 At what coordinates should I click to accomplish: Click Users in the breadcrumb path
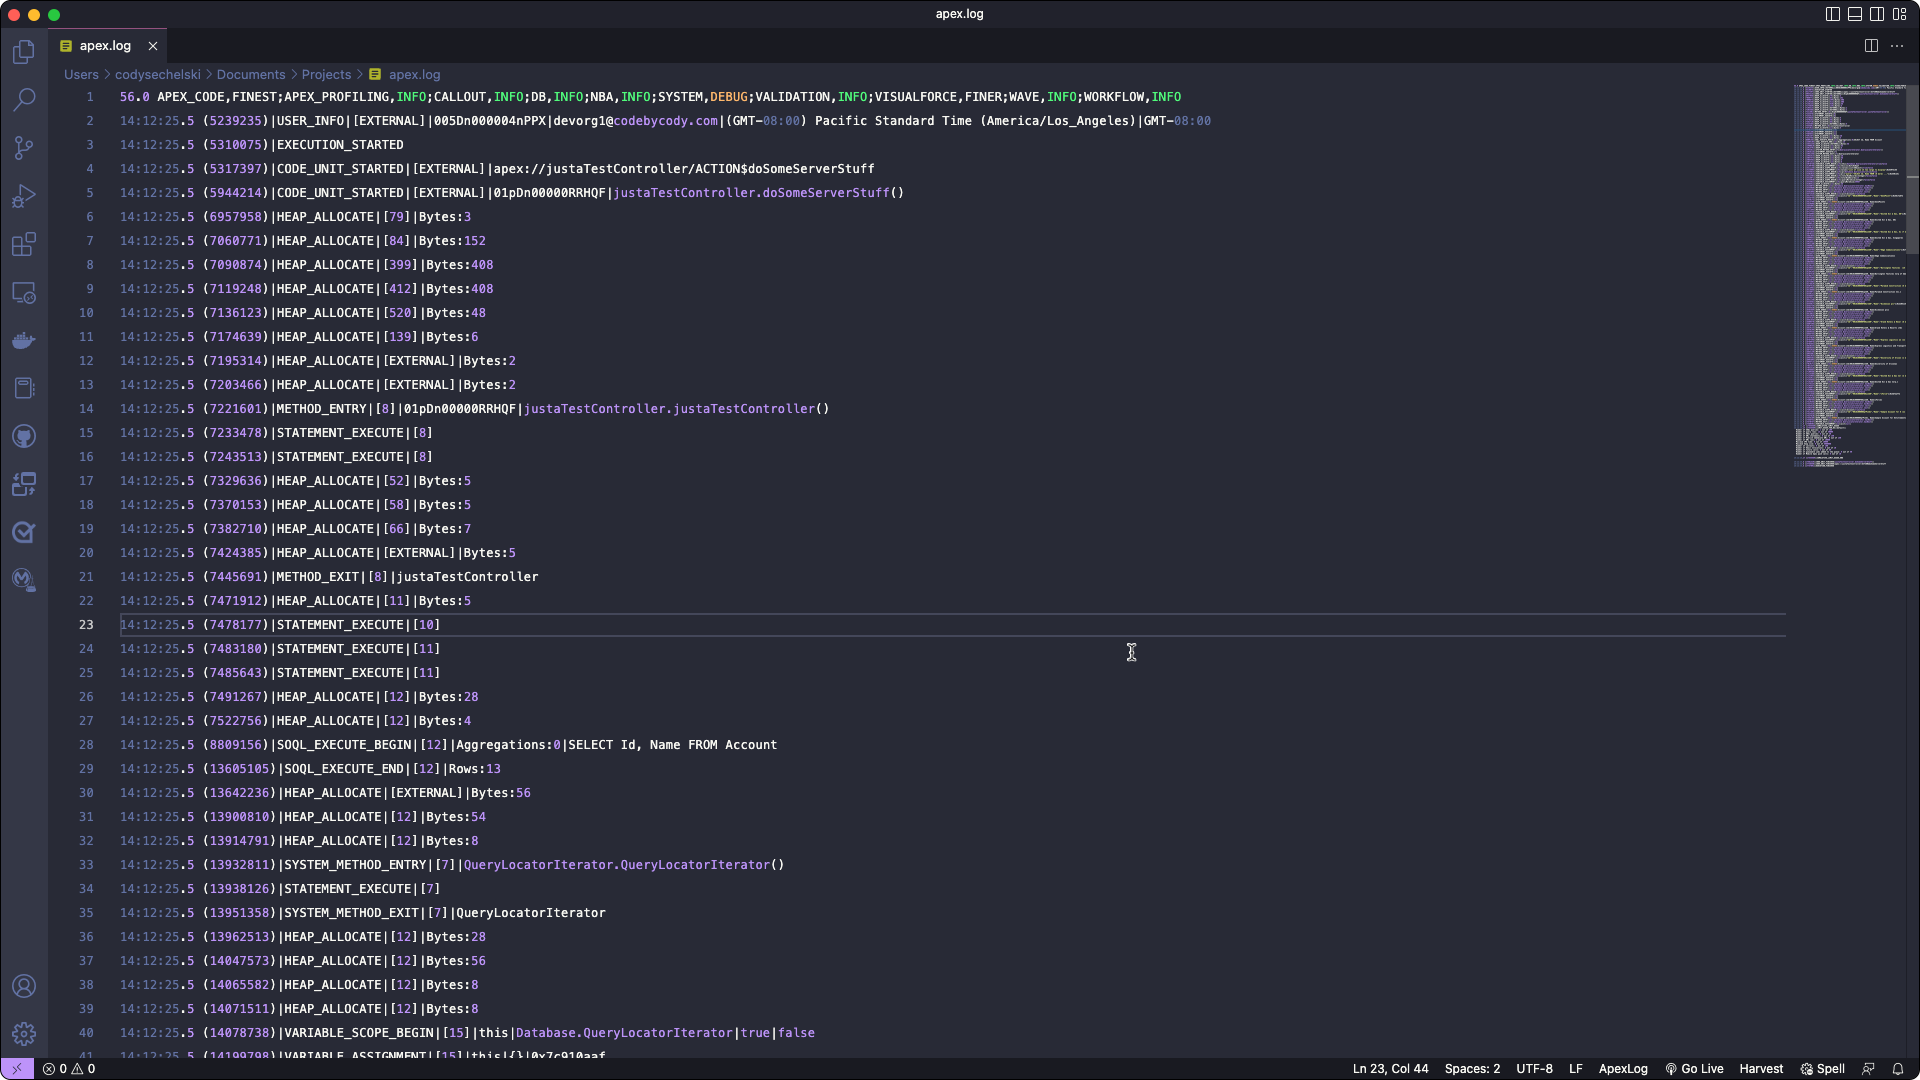click(x=81, y=75)
